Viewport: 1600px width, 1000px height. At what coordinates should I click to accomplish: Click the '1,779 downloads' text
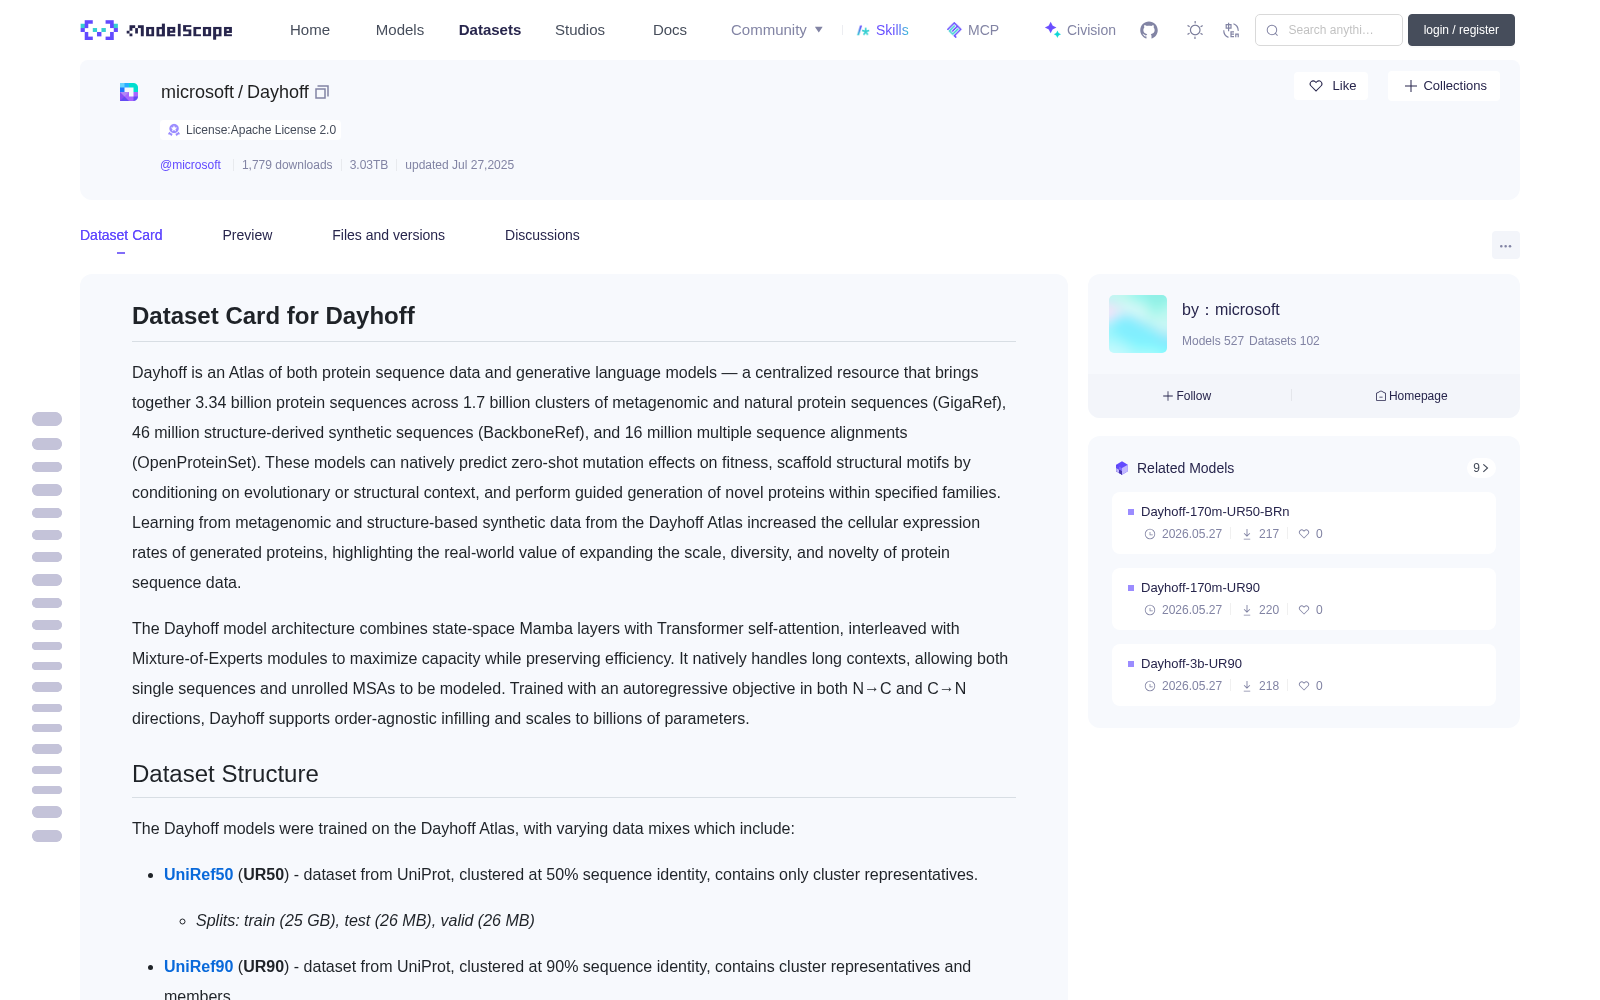pyautogui.click(x=287, y=165)
